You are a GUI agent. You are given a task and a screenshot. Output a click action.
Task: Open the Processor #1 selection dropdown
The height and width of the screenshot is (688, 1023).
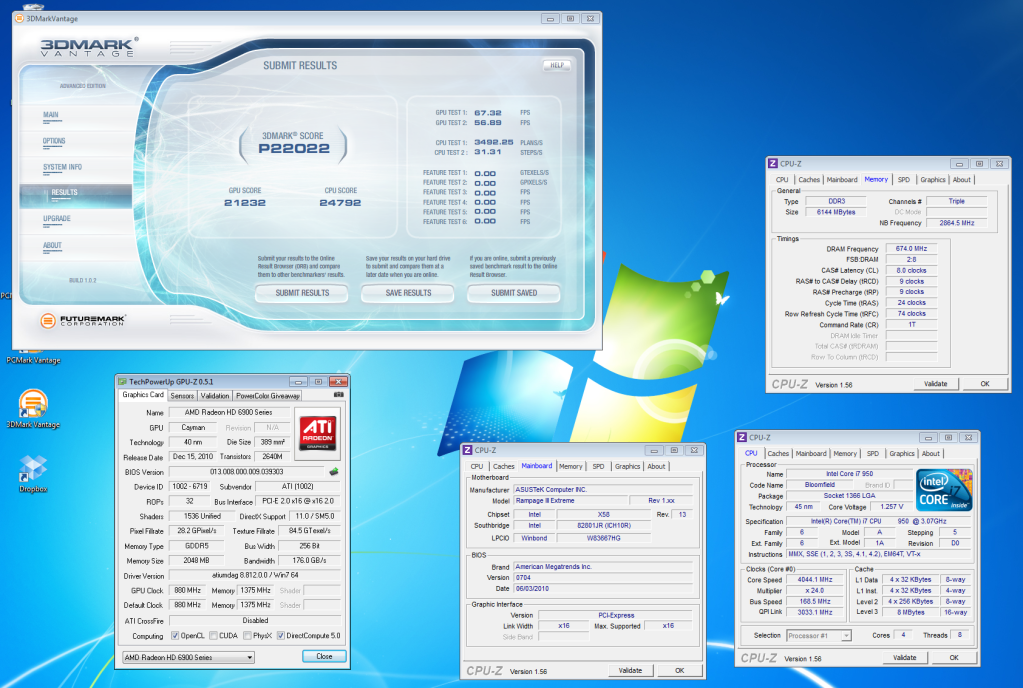[819, 635]
